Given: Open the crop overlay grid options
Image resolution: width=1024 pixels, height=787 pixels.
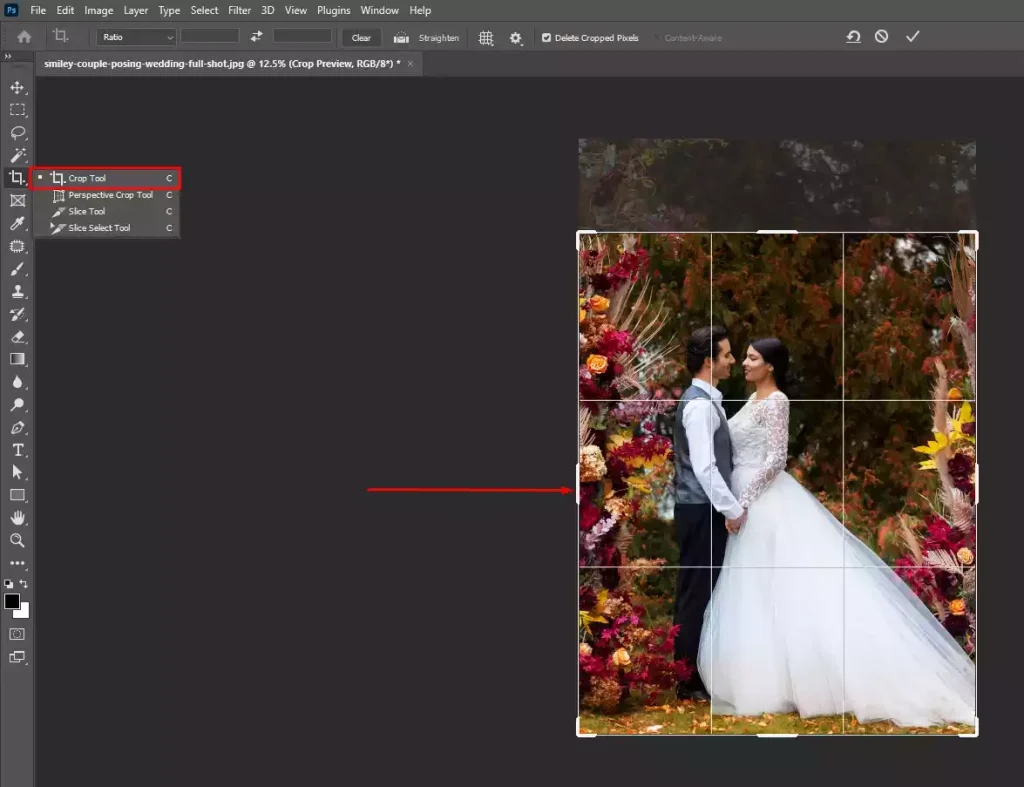Looking at the screenshot, I should 485,37.
